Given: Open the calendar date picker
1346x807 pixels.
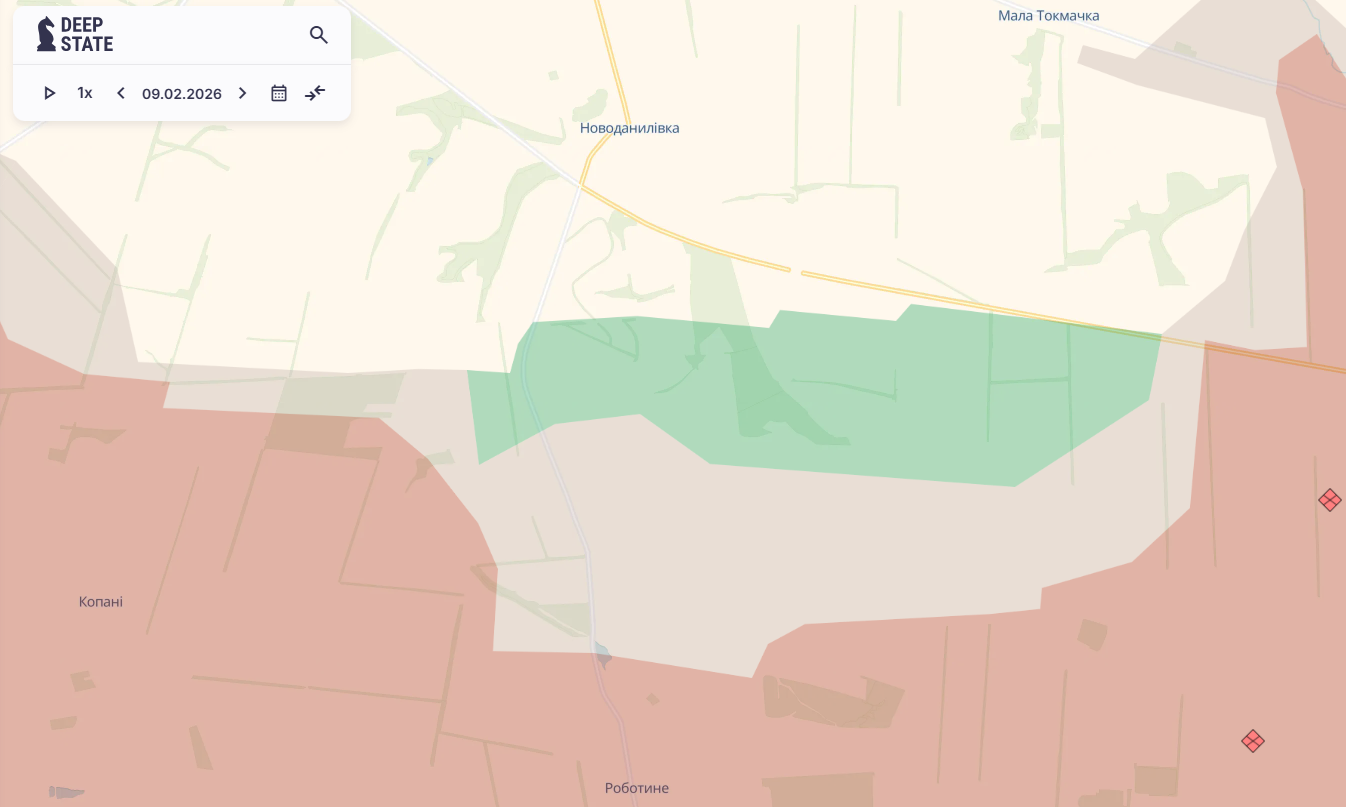Looking at the screenshot, I should pos(279,93).
